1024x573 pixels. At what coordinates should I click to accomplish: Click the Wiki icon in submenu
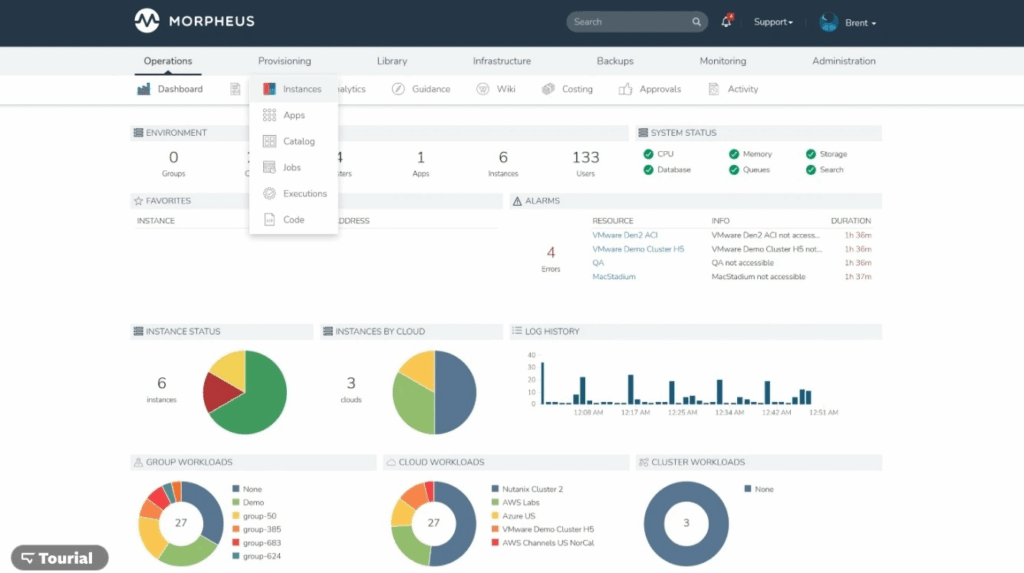pos(482,89)
